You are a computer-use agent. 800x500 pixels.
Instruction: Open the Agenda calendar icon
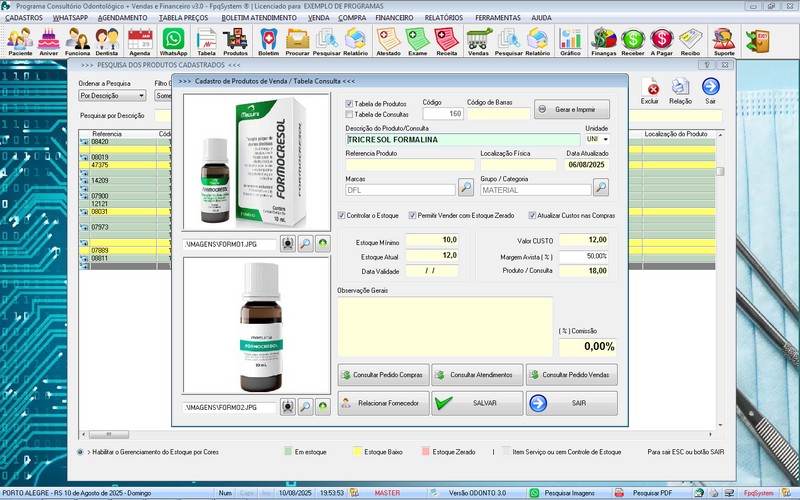pos(140,41)
